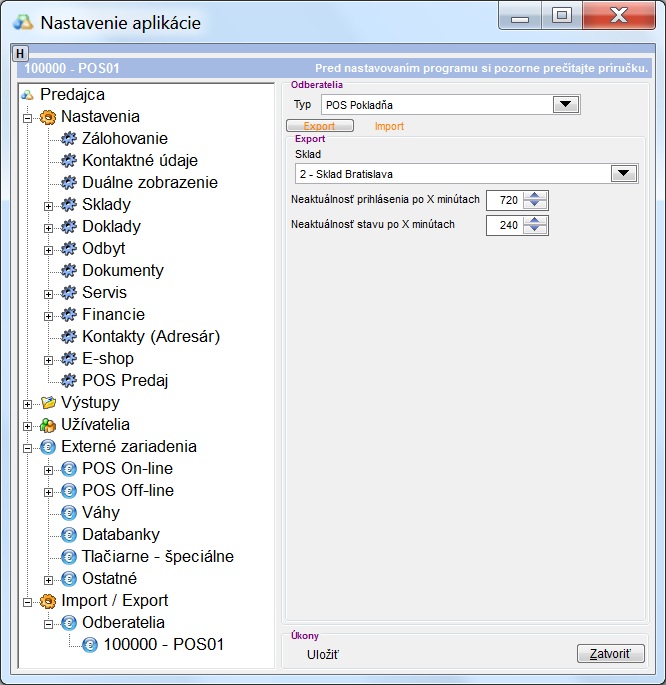Select the Export tab
Screen dimensions: 666x685
tap(319, 127)
